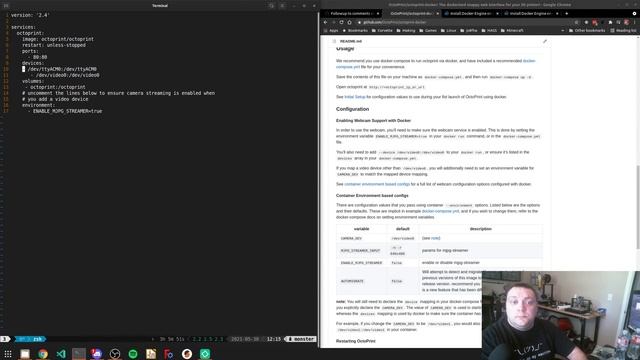Viewport: 640px width, 360px height.
Task: Click the 'version: 2.4' line in Terminal
Action: click(x=31, y=15)
